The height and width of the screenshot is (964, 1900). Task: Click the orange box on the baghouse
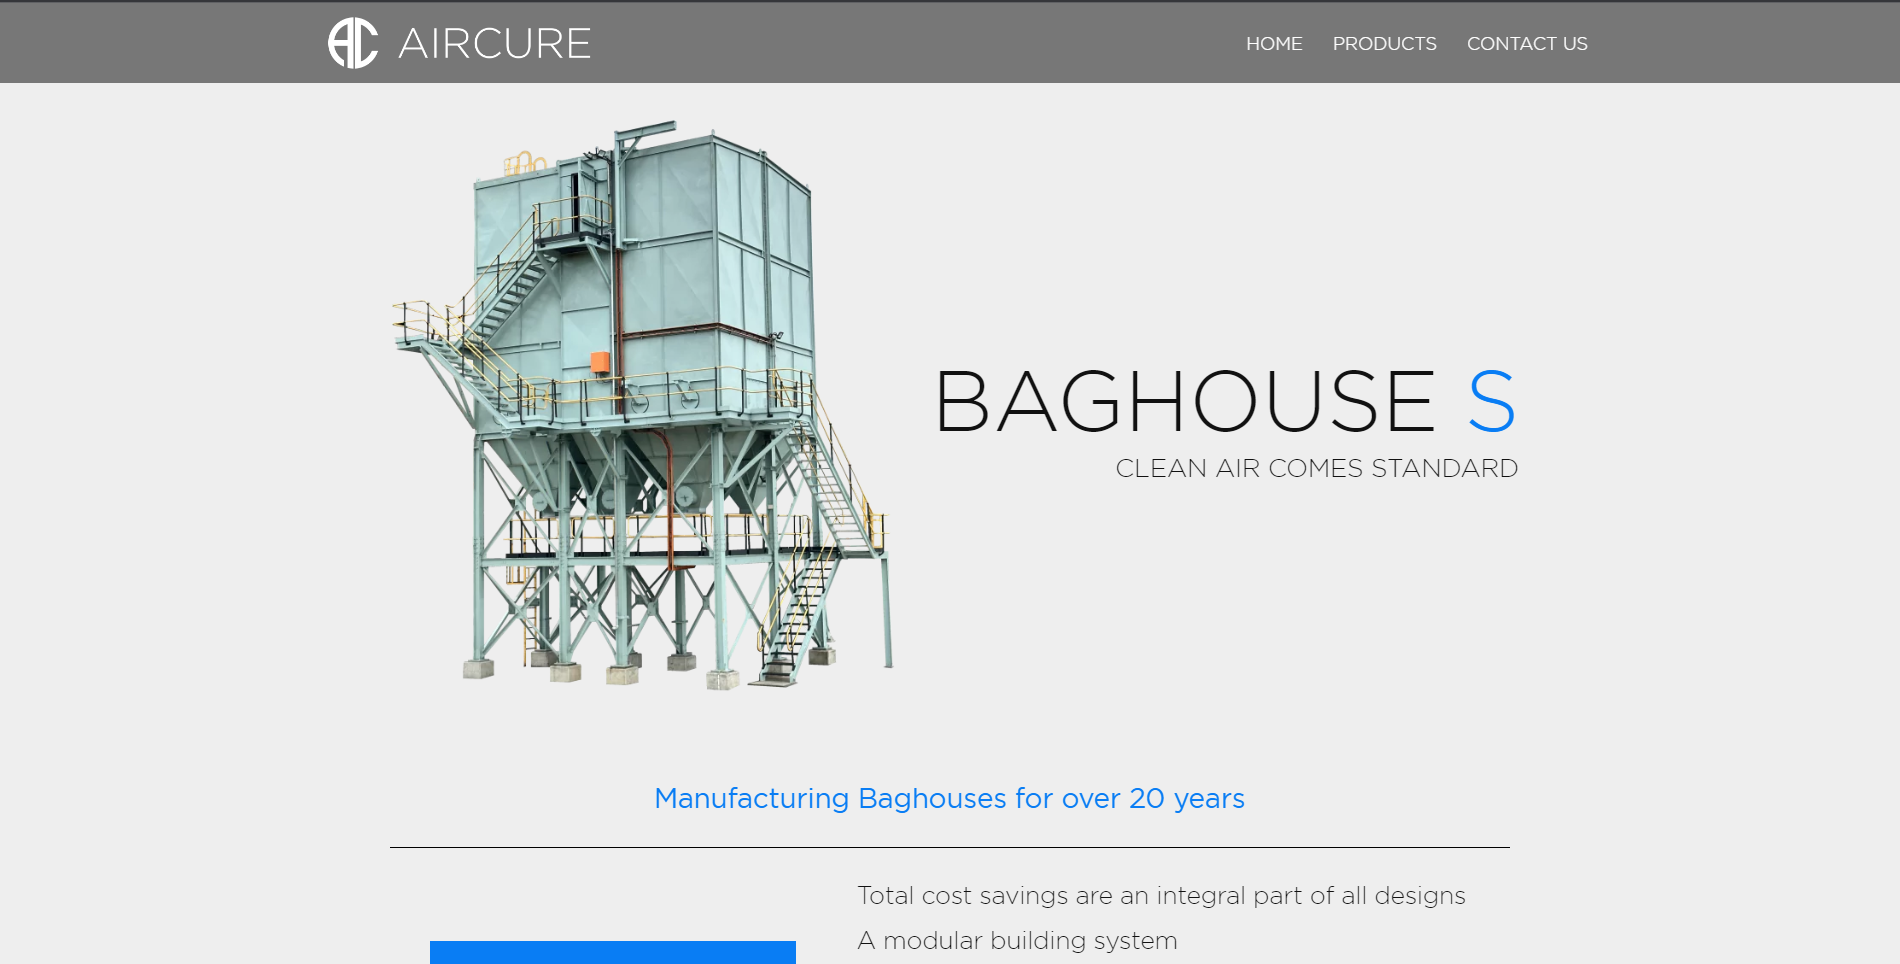pyautogui.click(x=599, y=362)
